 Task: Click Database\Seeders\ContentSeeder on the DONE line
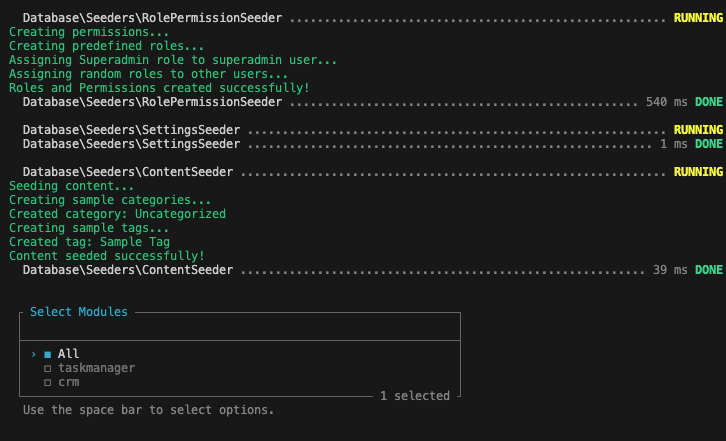pos(128,270)
